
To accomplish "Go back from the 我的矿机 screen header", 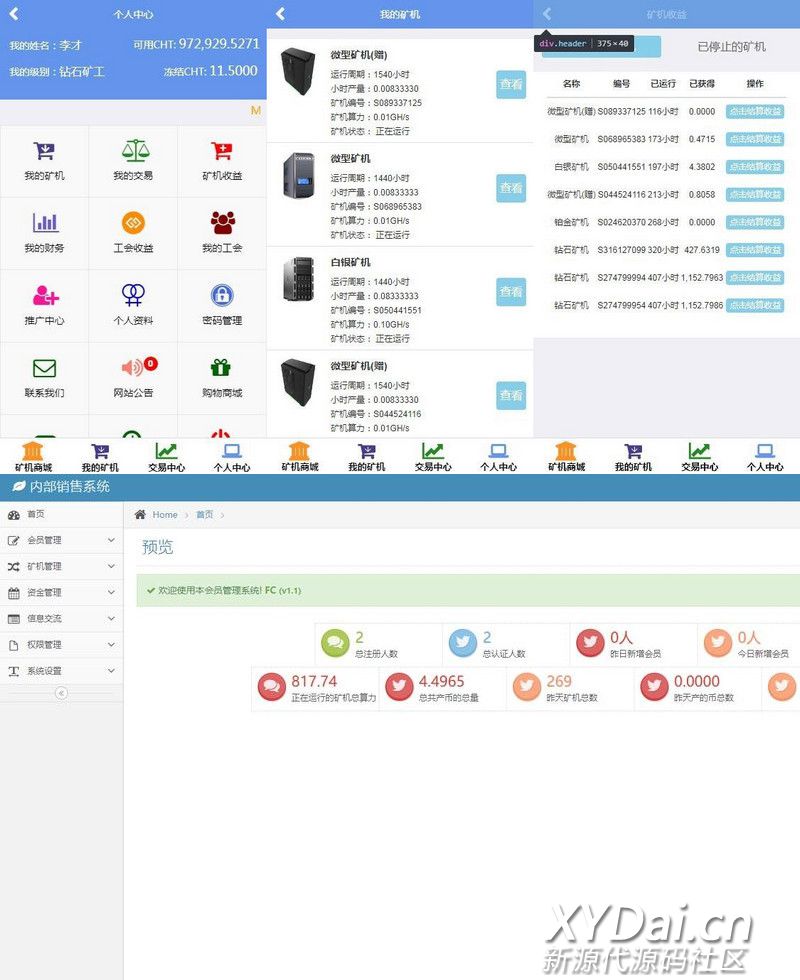I will tap(281, 14).
